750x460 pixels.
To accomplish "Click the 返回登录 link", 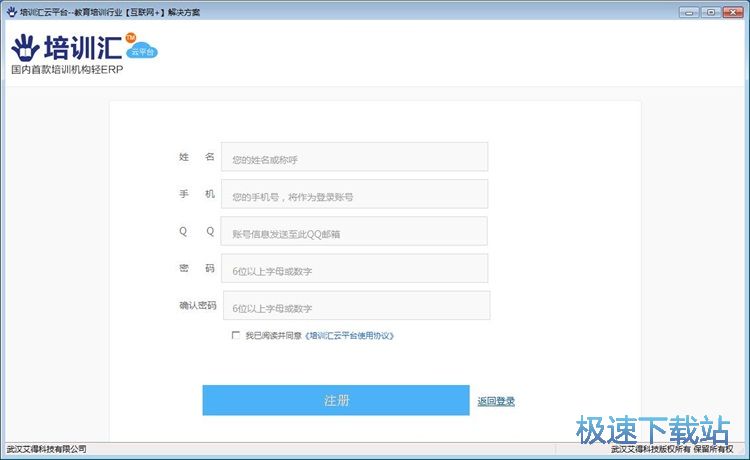I will coord(496,401).
